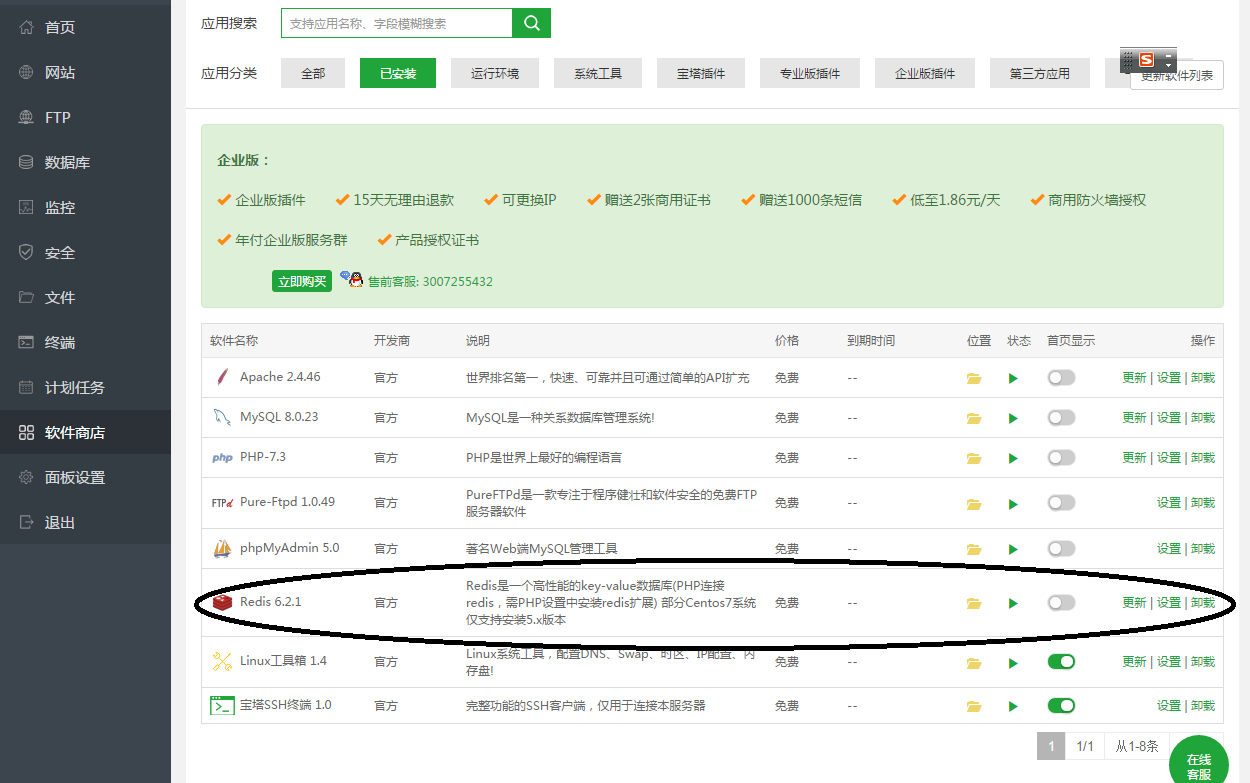This screenshot has width=1250, height=783.
Task: Open 数据库 in the sidebar
Action: [67, 162]
